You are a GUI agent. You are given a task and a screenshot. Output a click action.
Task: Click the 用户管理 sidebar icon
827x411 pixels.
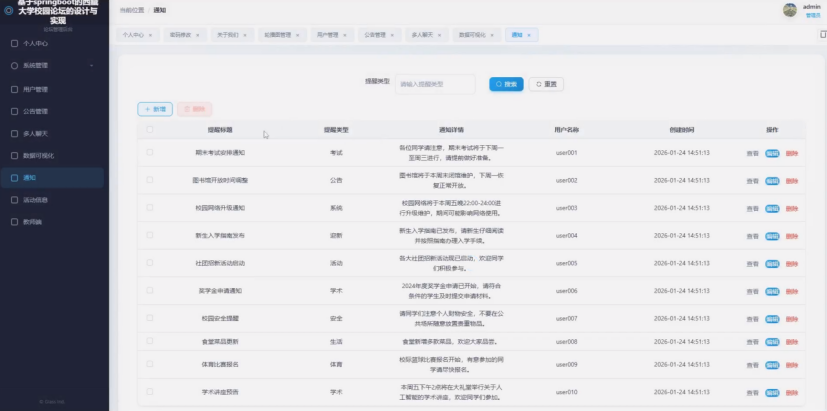pyautogui.click(x=15, y=90)
